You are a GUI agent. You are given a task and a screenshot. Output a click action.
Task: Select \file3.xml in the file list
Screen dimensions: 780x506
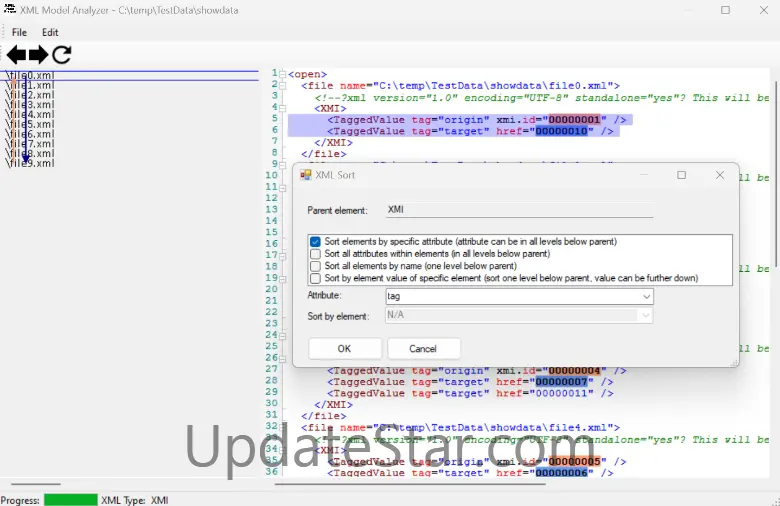click(x=30, y=105)
